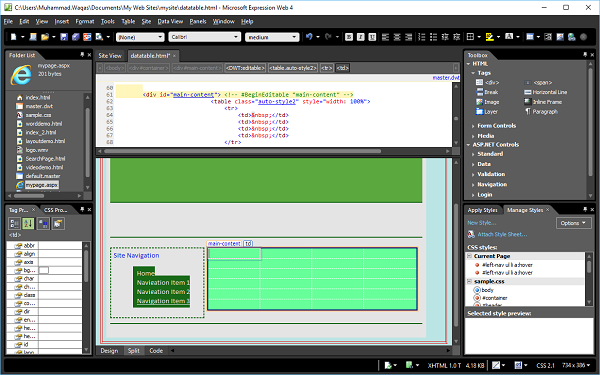600x375 pixels.
Task: Toggle Italic formatting
Action: 360,37
